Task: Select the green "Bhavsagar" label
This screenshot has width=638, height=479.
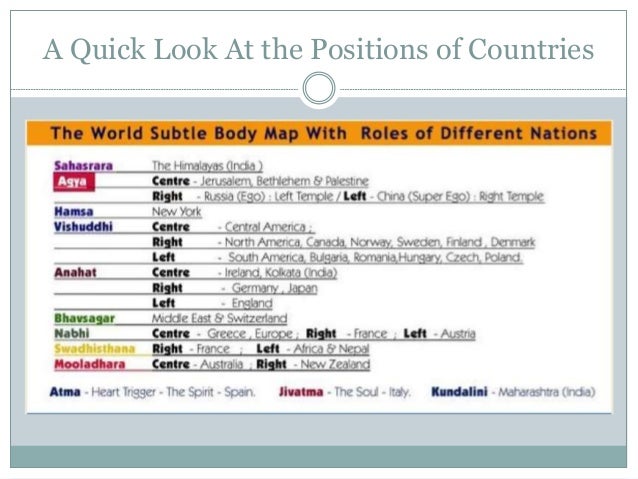Action: (x=85, y=318)
